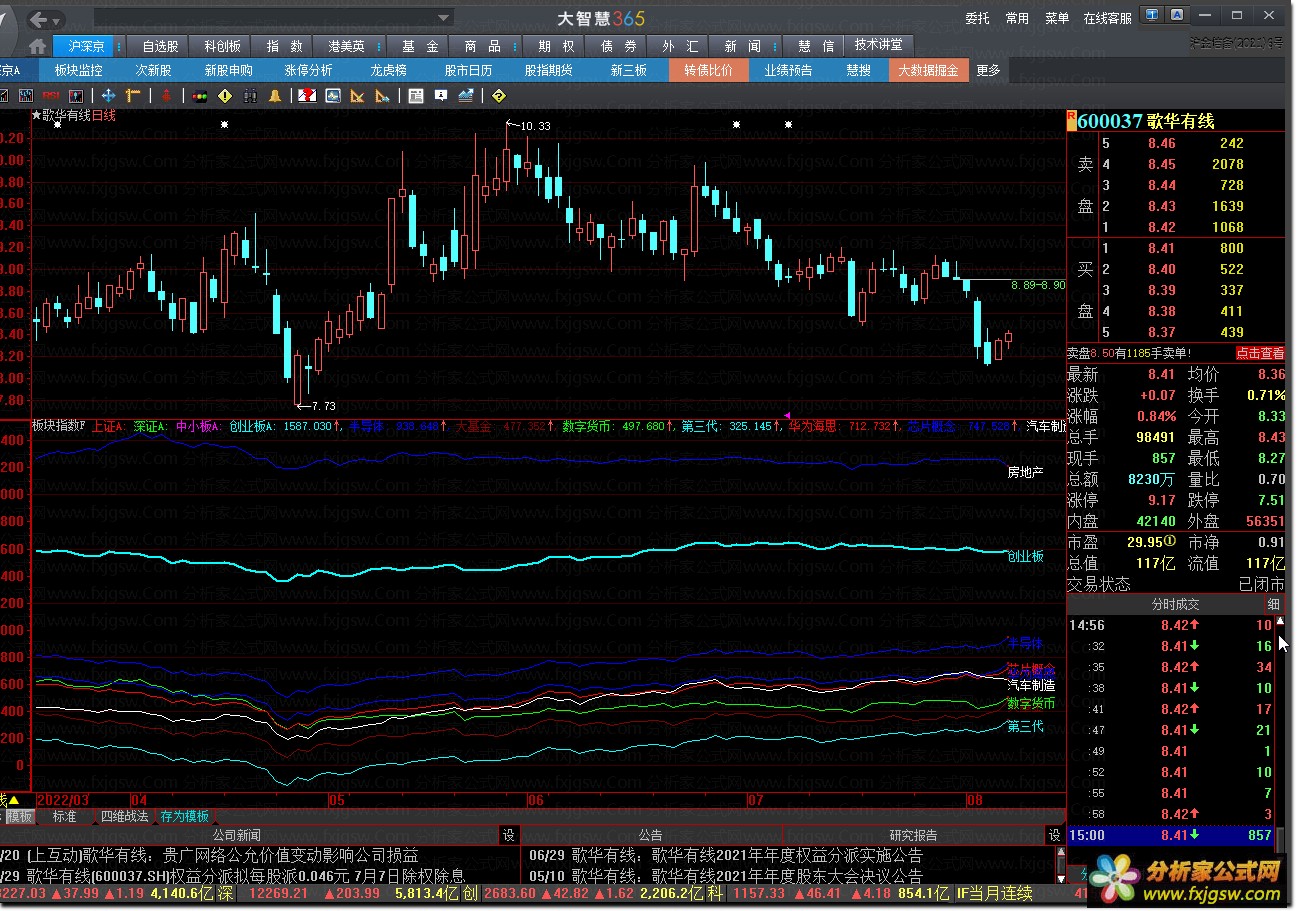Open the 常用 menu
1297x911 pixels.
(1017, 18)
